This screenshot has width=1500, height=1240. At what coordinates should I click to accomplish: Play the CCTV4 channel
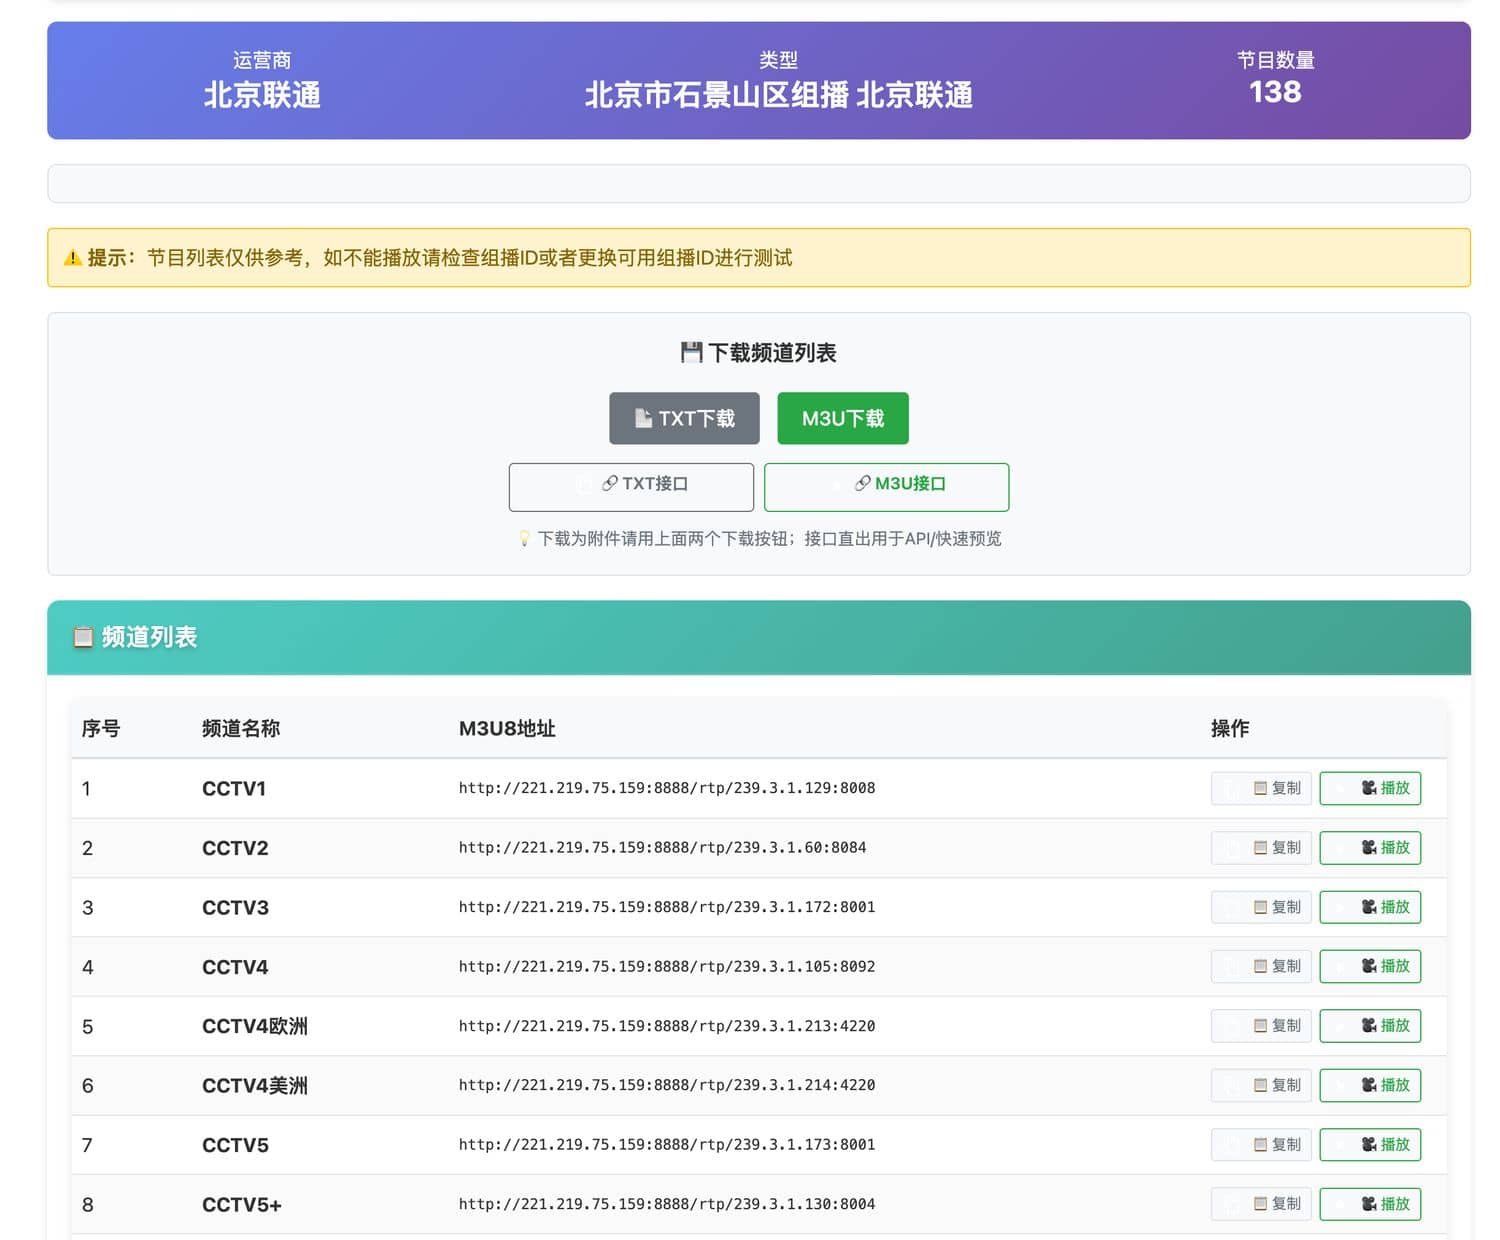click(1370, 966)
